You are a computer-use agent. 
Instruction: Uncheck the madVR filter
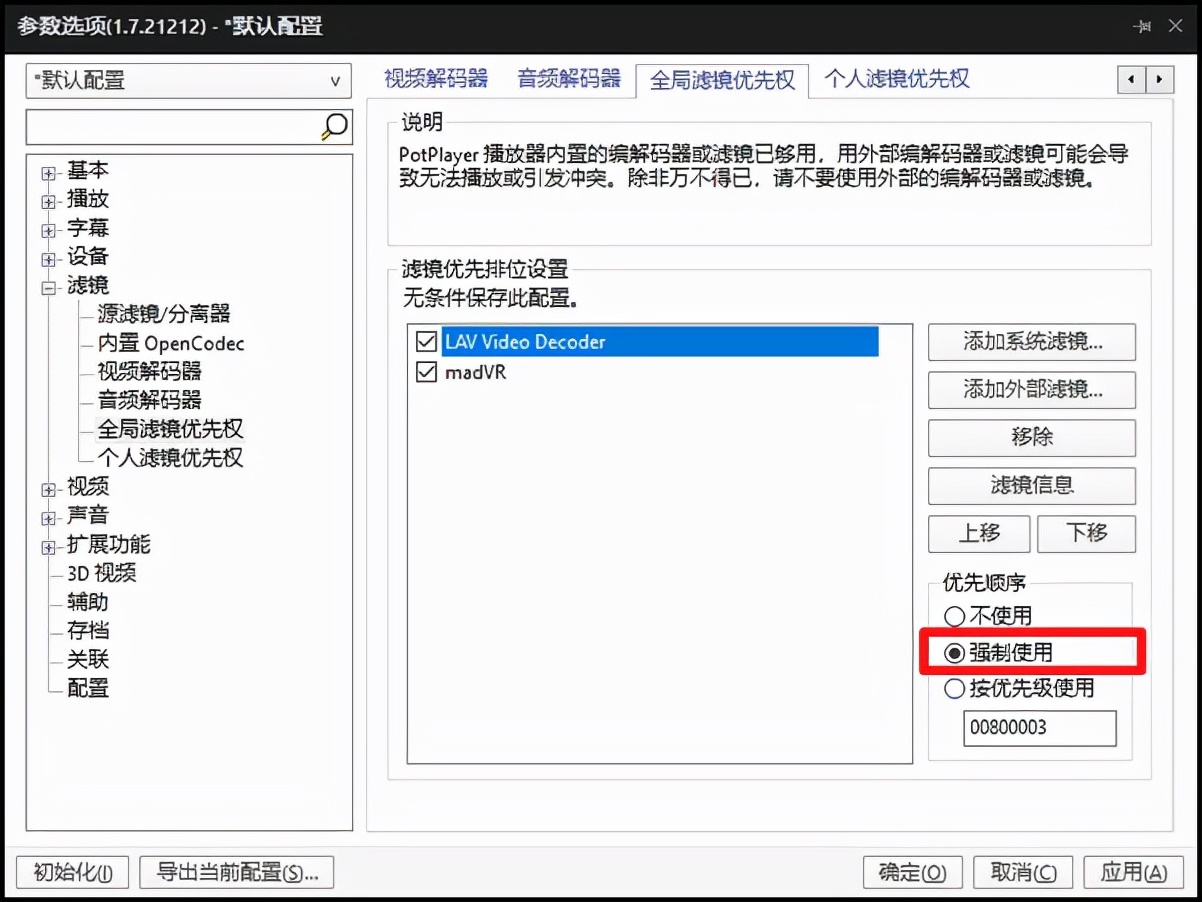426,372
